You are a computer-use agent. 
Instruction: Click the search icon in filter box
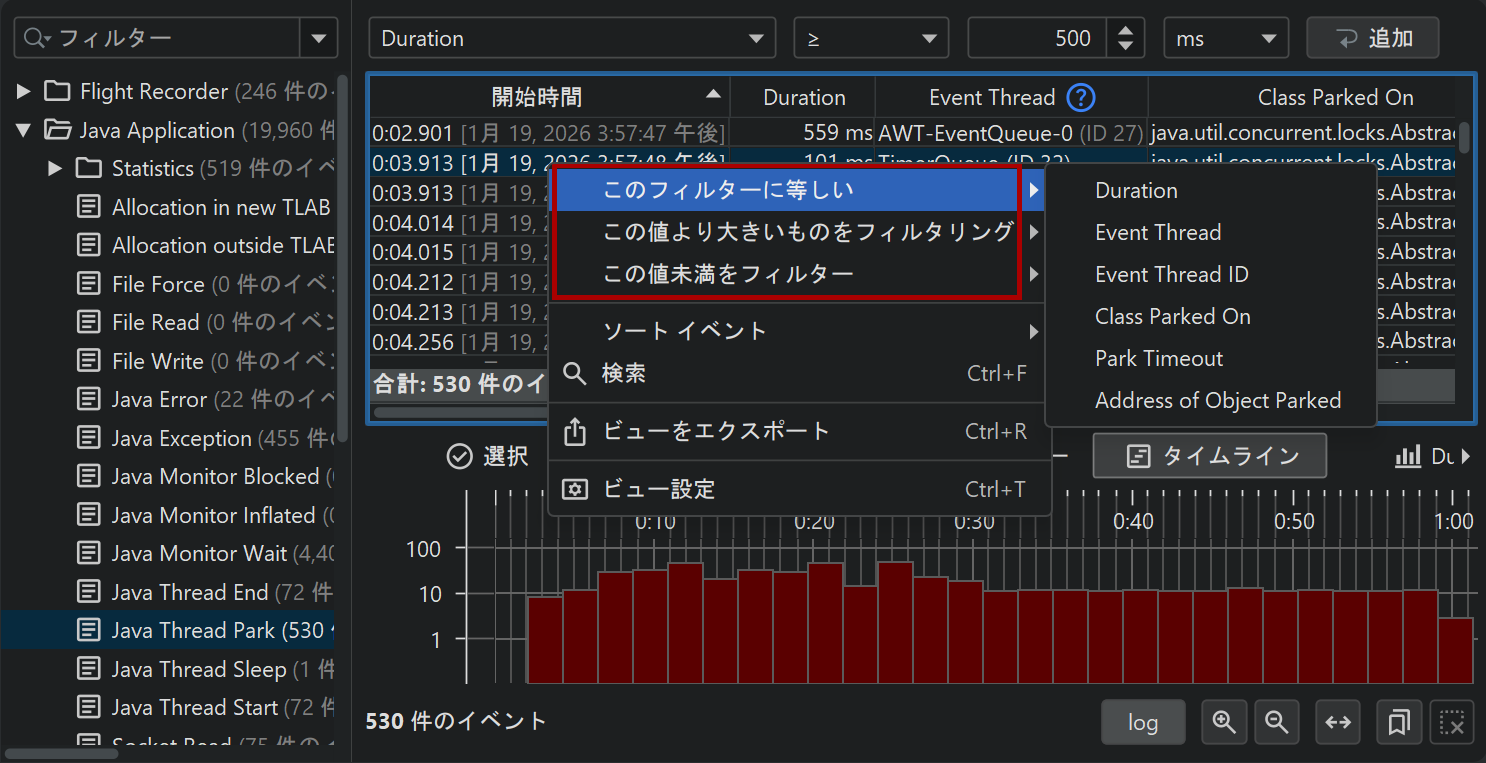[36, 39]
